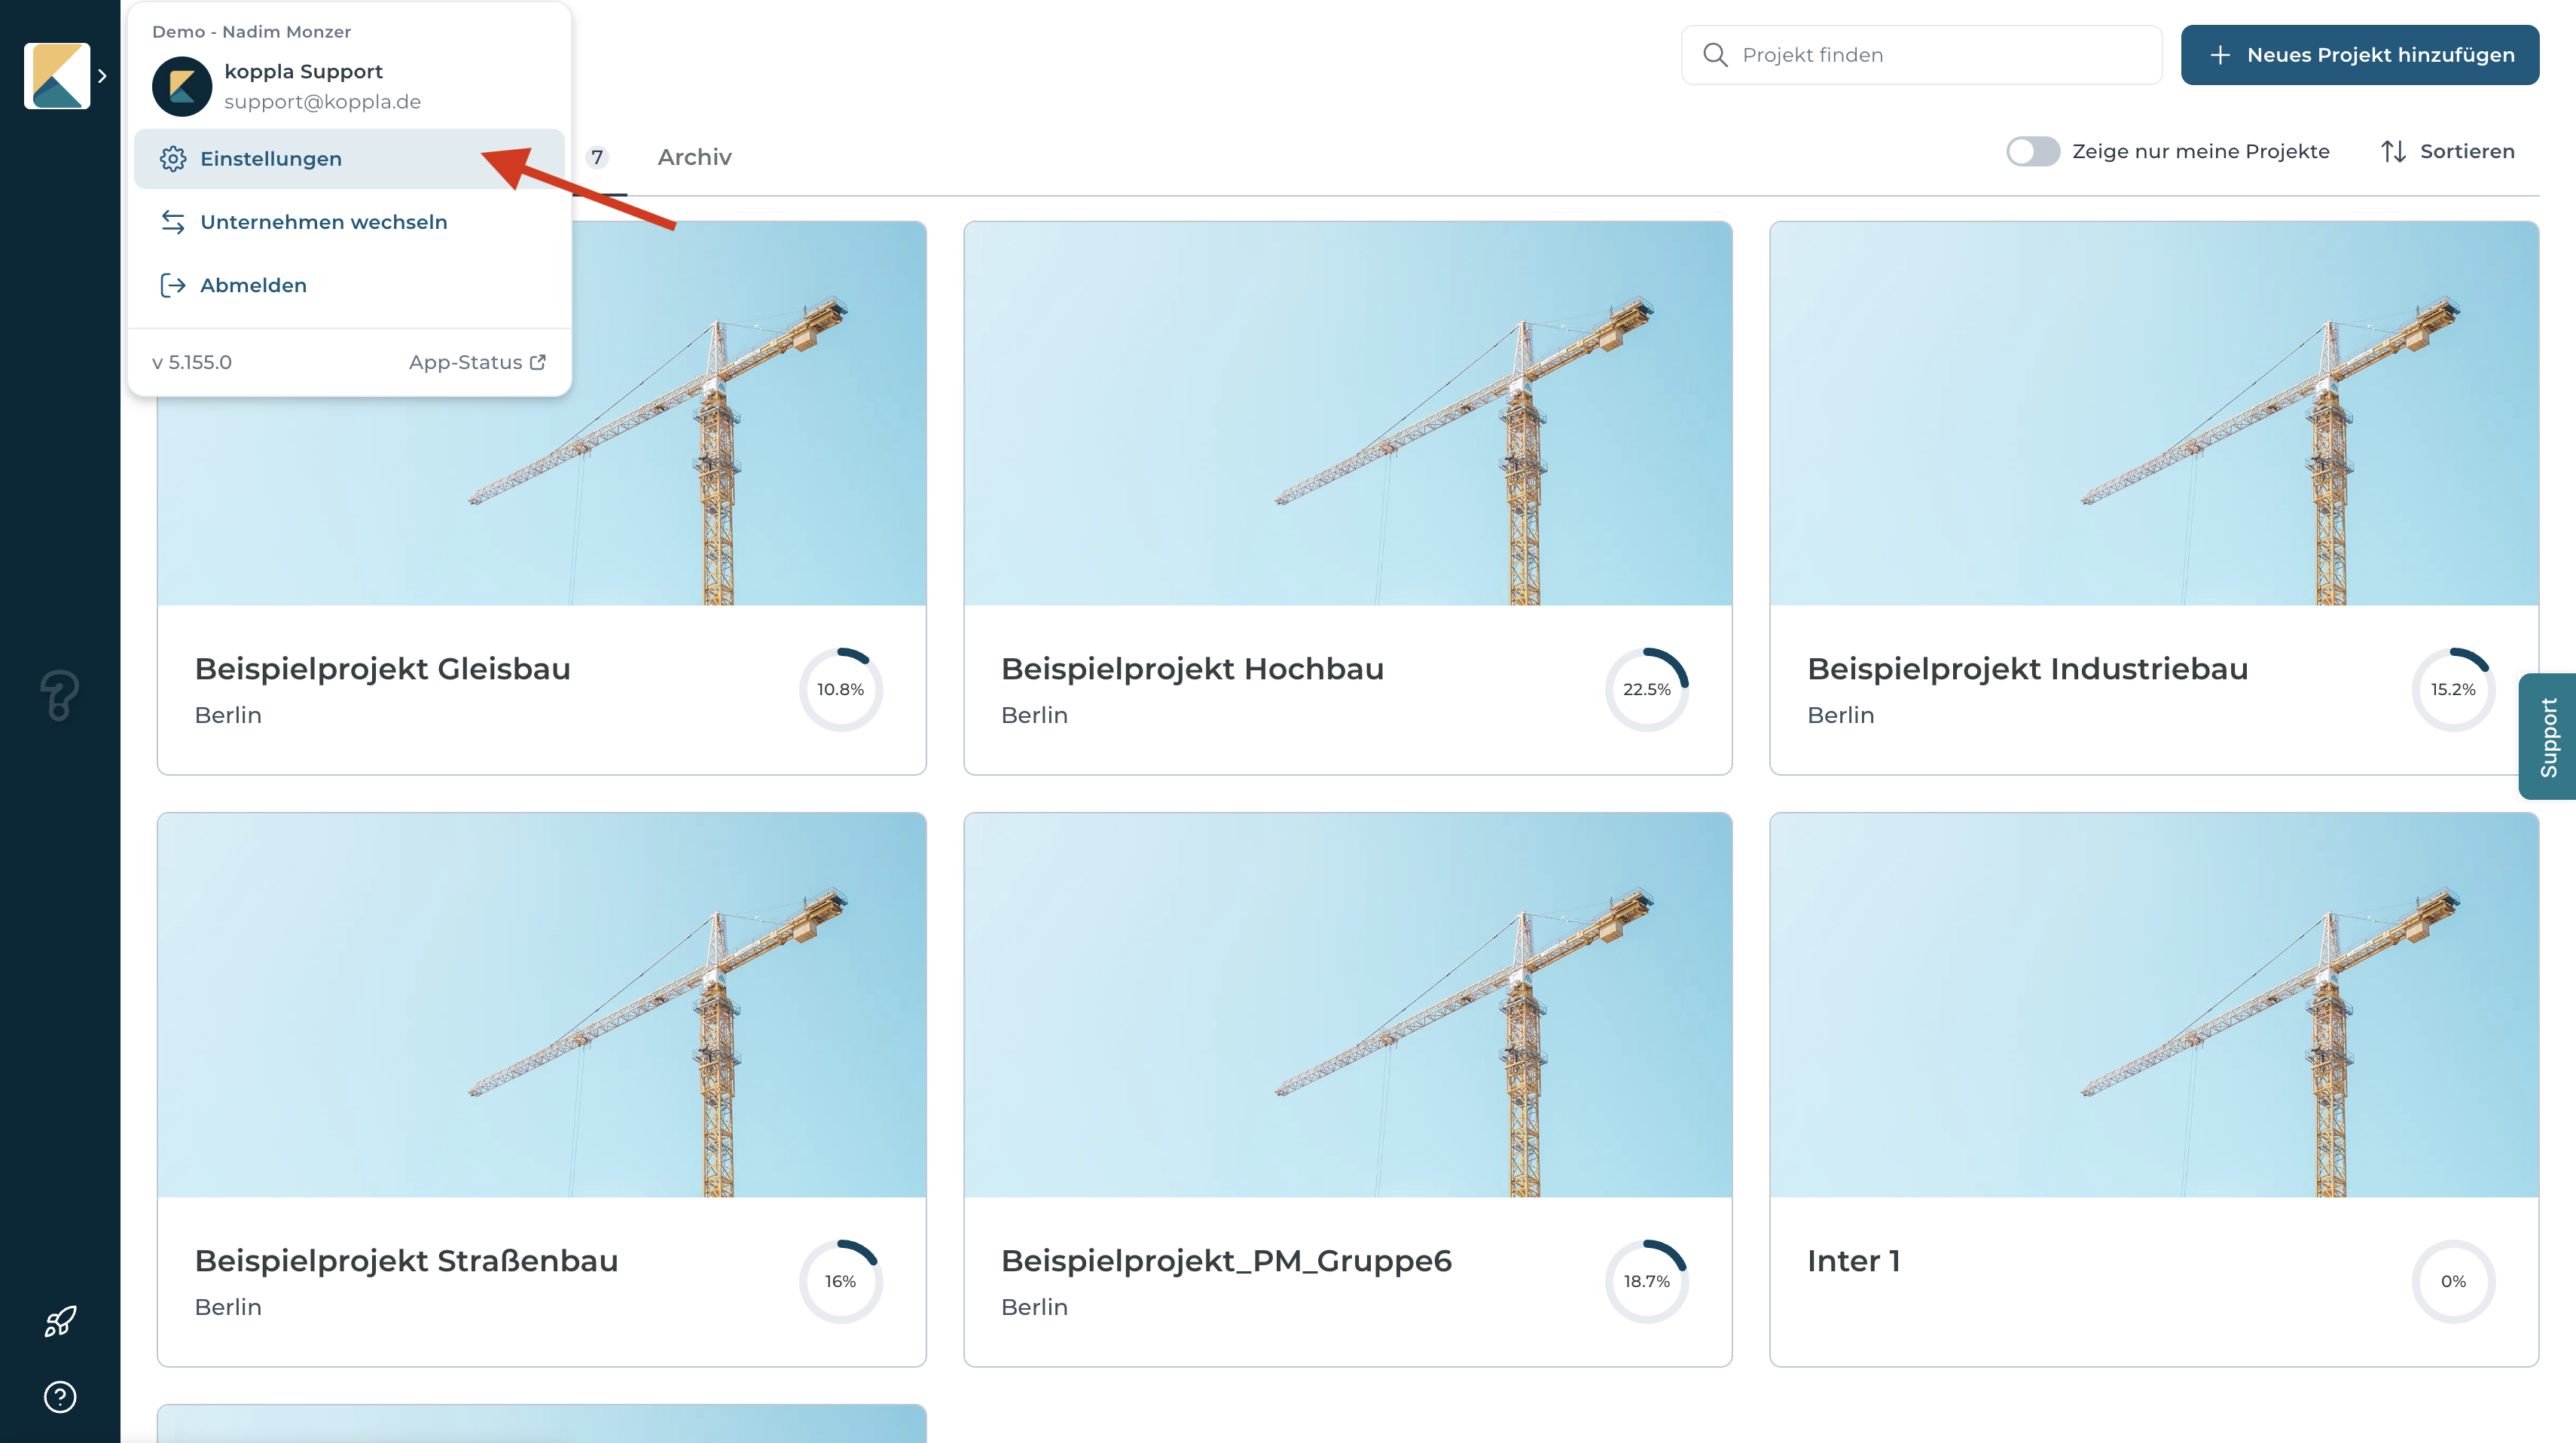Click the 16% progress indicator
Screen dimensions: 2576x1443
click(841, 1281)
